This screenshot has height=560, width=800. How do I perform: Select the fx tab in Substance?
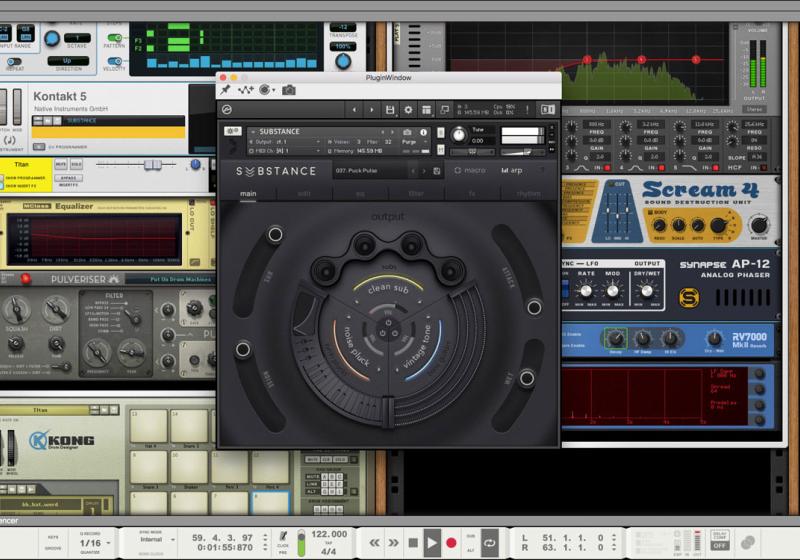pyautogui.click(x=472, y=194)
